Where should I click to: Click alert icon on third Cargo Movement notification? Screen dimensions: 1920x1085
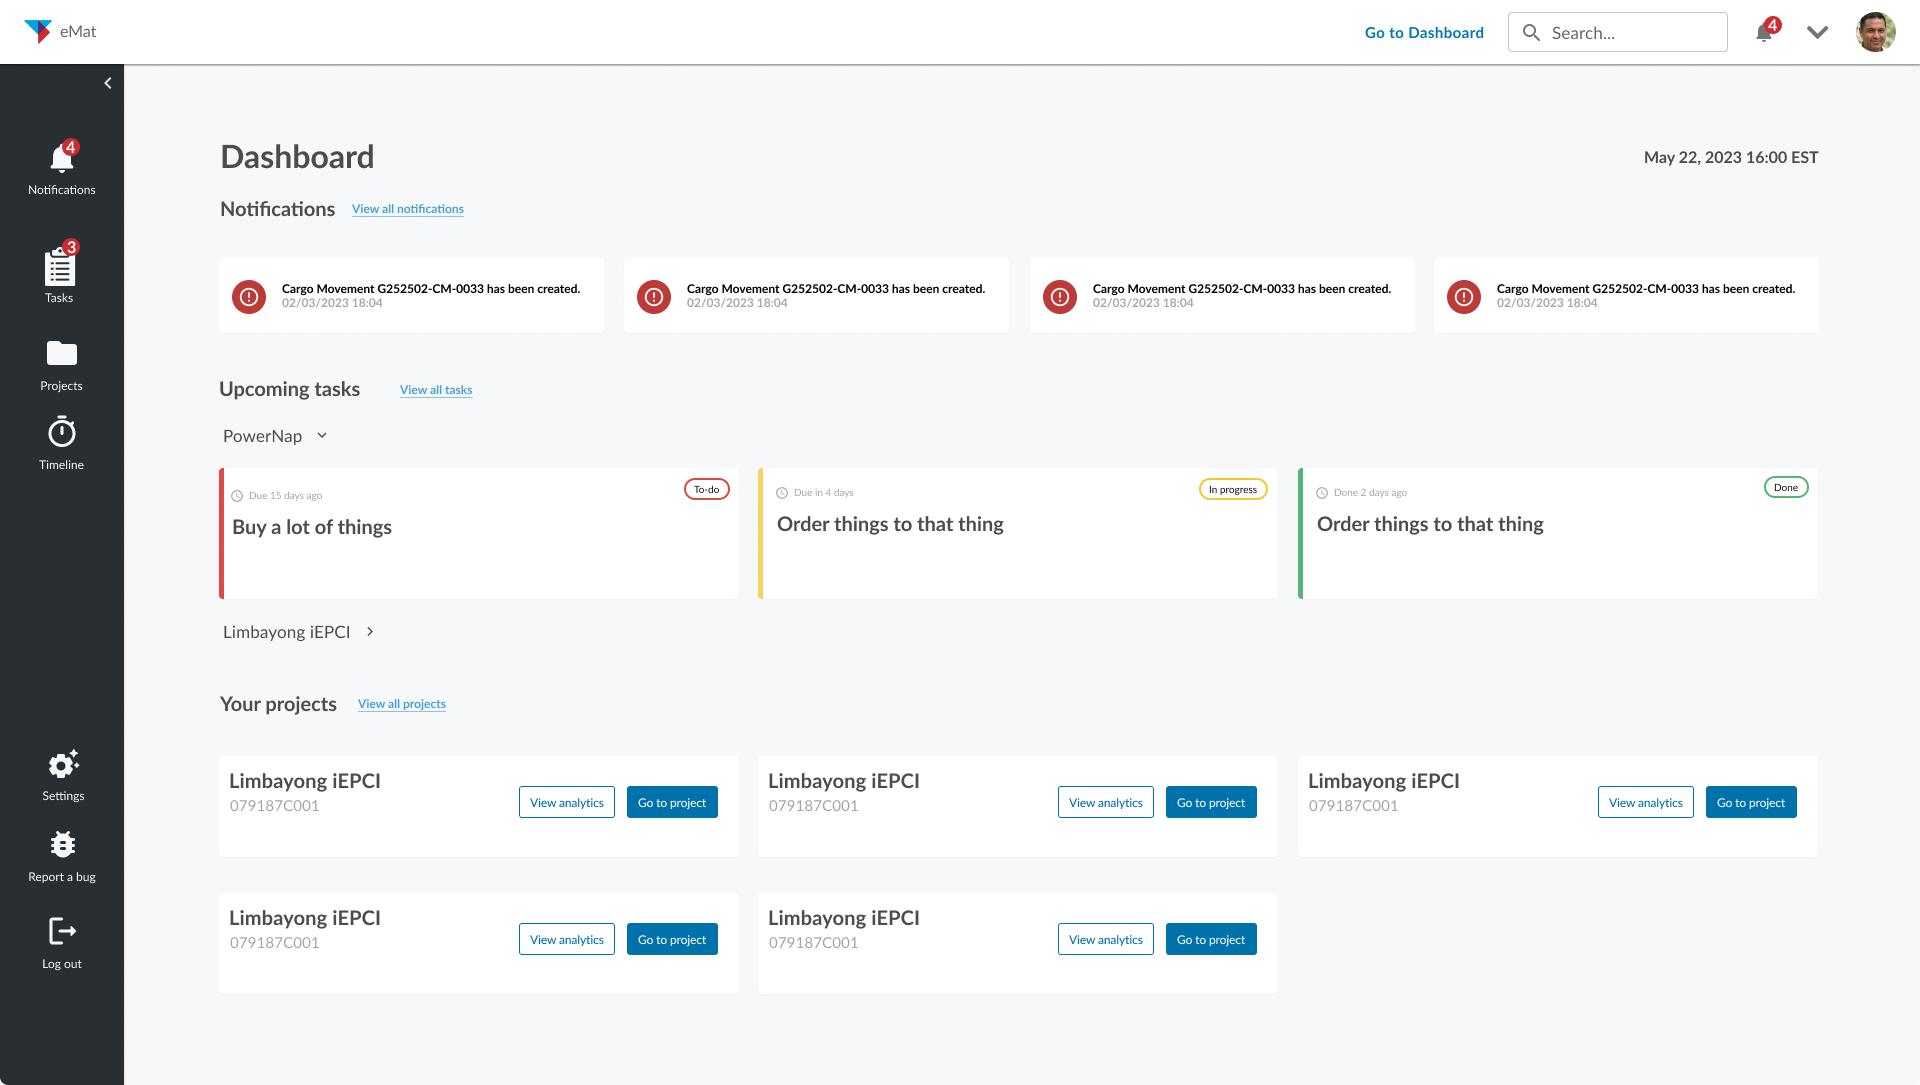tap(1060, 296)
